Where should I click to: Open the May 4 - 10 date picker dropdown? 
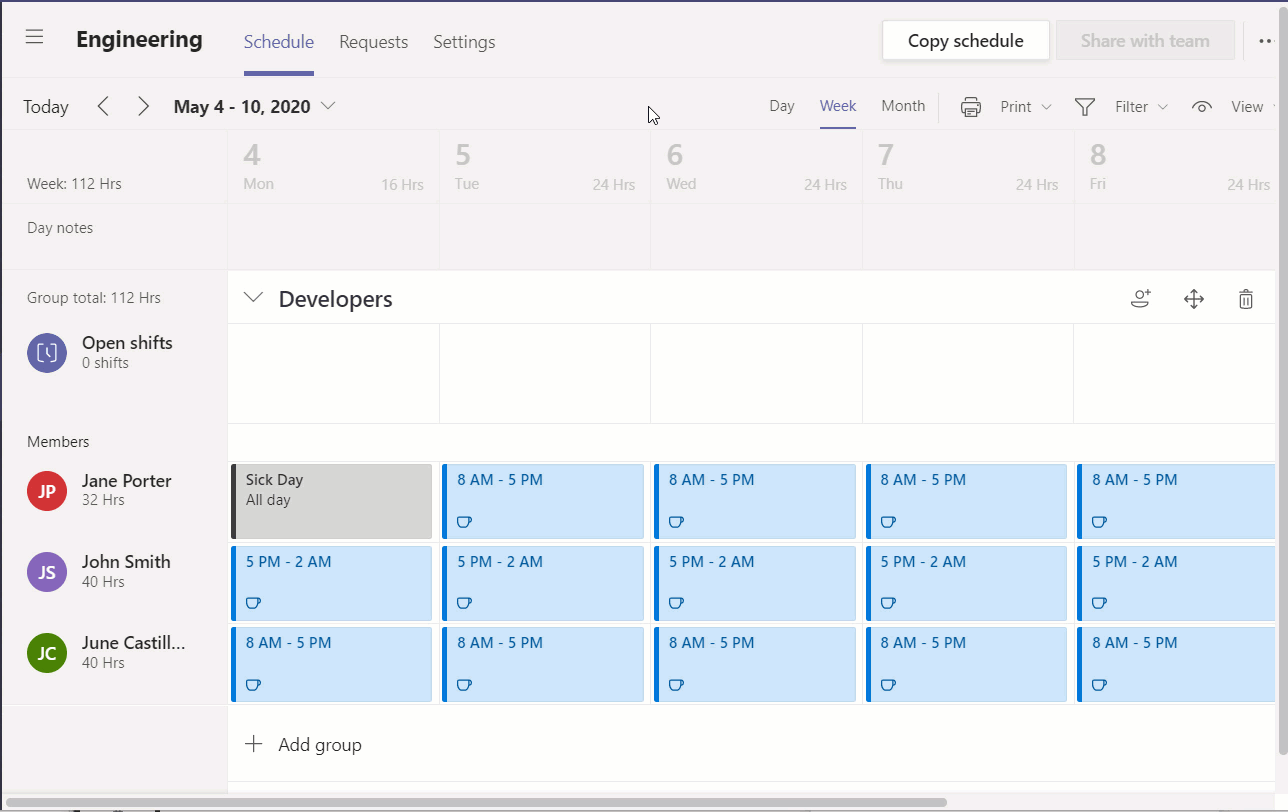coord(330,106)
